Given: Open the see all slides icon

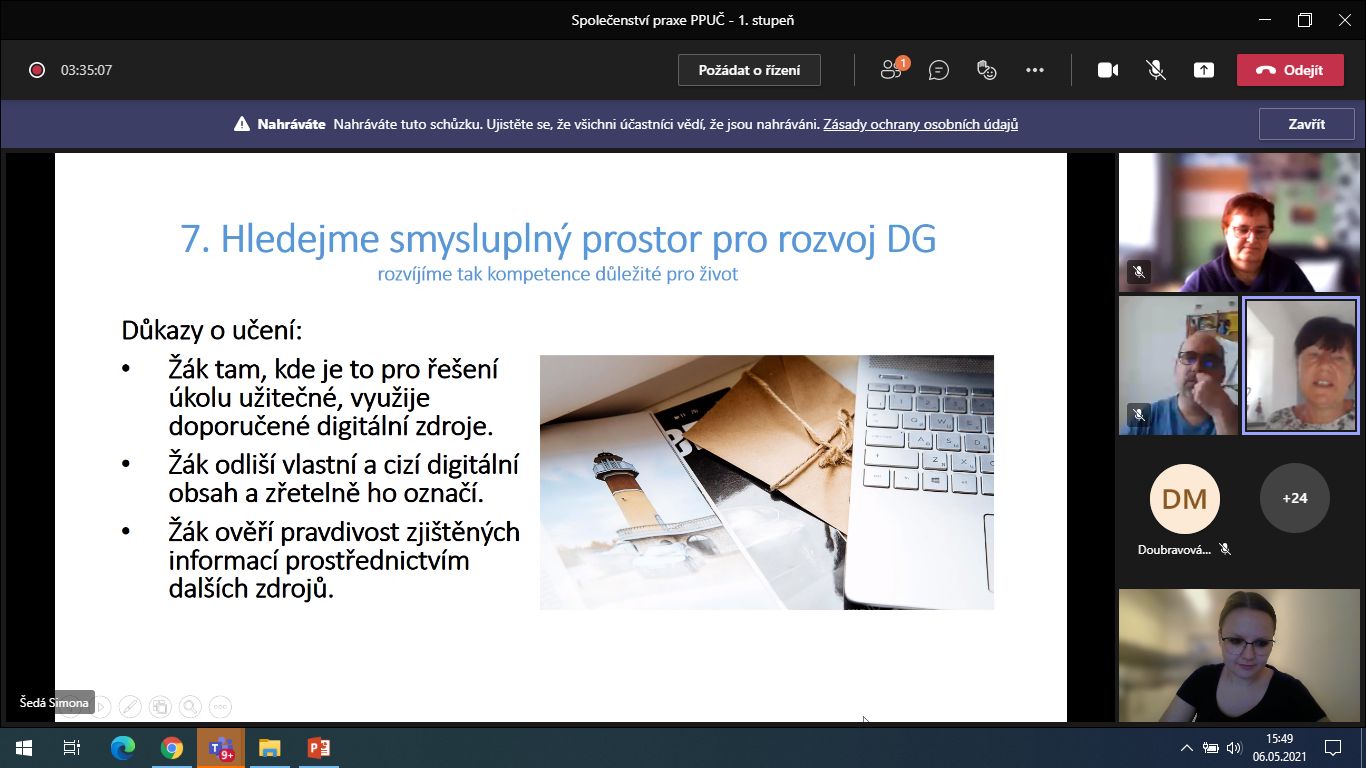Looking at the screenshot, I should 160,706.
